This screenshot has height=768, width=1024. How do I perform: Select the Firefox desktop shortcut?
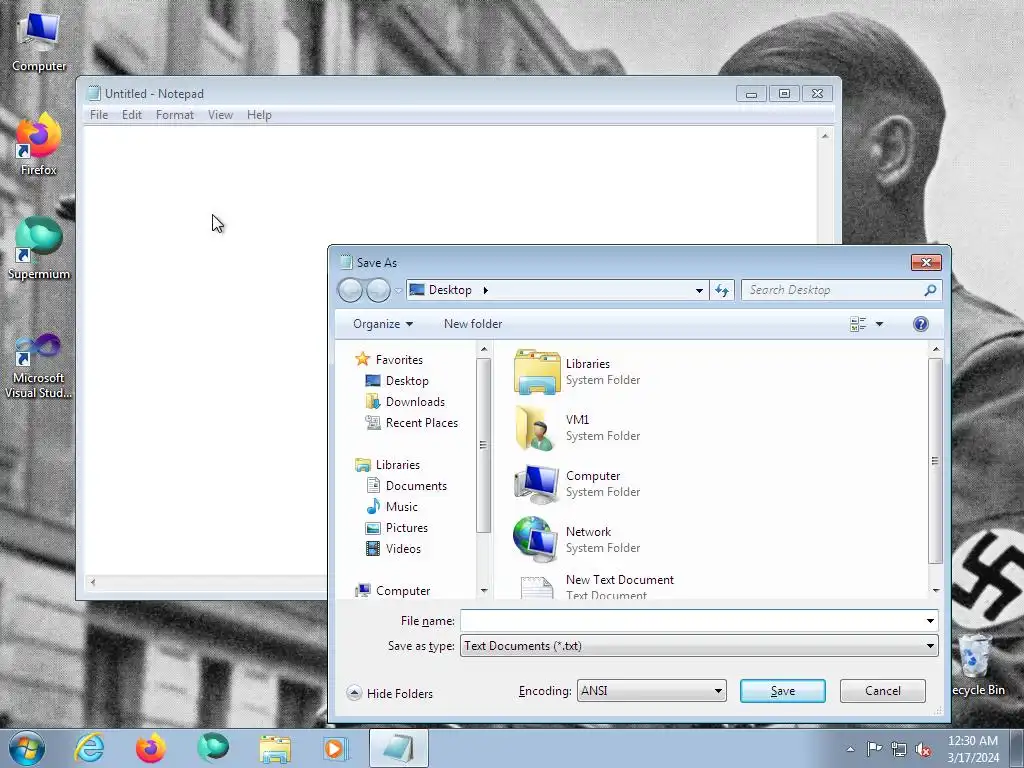[39, 144]
